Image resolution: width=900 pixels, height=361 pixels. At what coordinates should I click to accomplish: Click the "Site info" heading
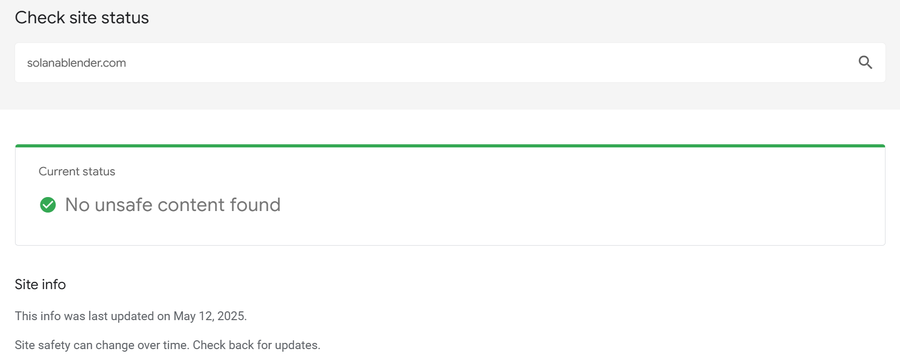pos(40,284)
